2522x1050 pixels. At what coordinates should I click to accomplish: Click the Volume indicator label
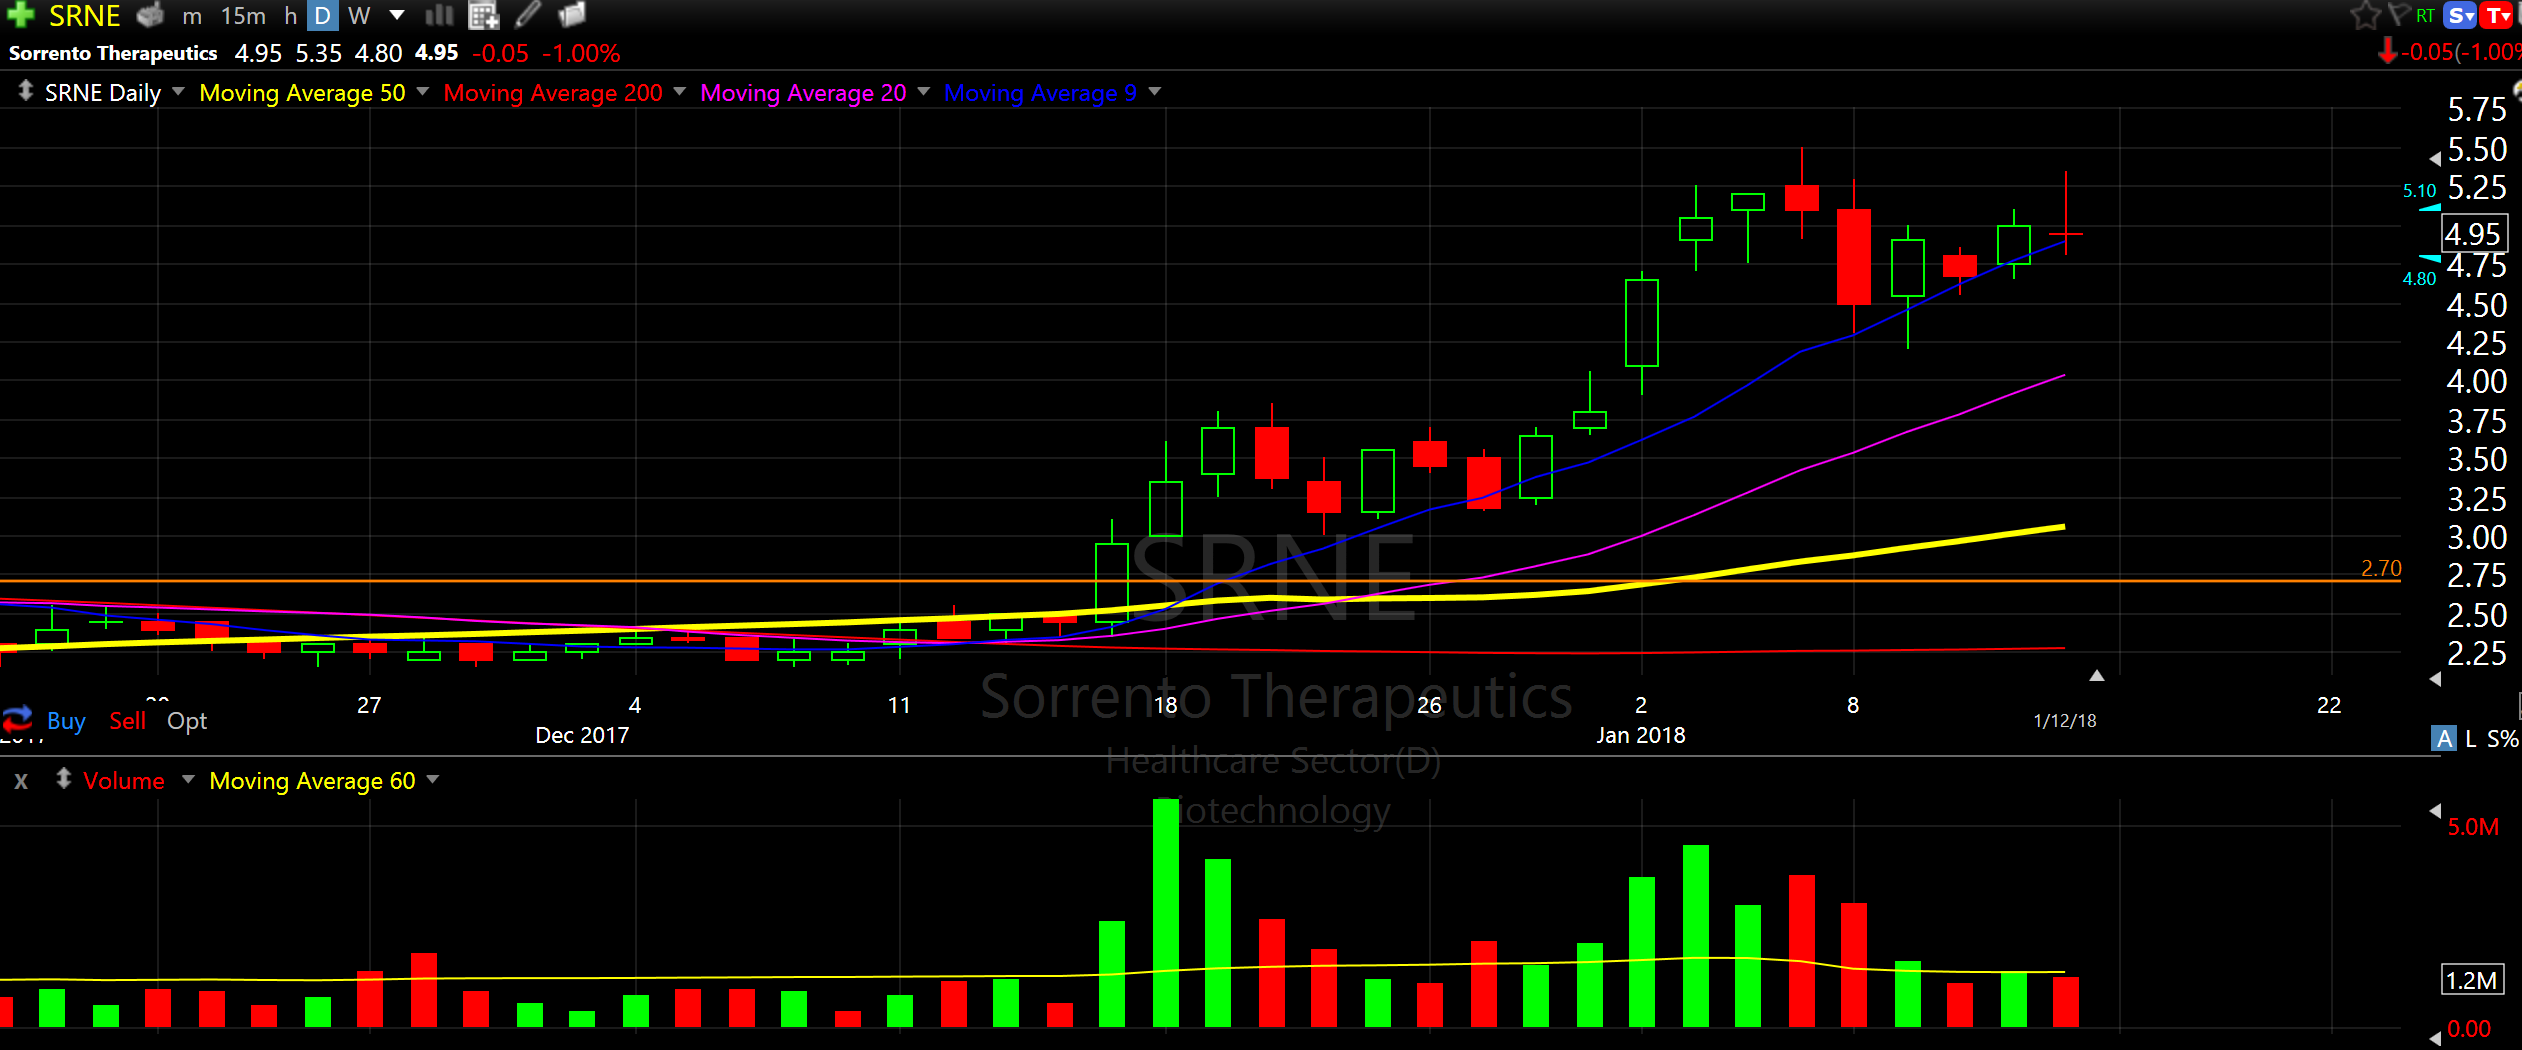pos(124,781)
